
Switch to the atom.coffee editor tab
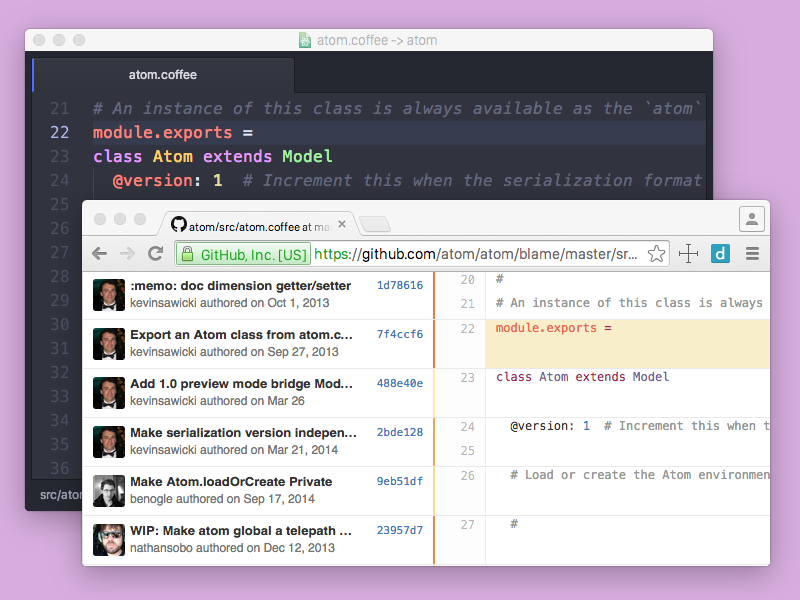[163, 74]
